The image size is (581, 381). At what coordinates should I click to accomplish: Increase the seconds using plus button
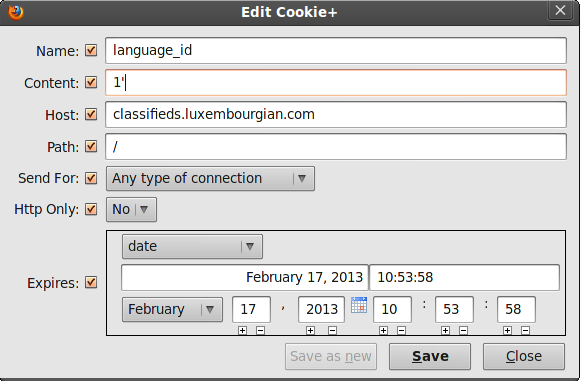pyautogui.click(x=507, y=330)
